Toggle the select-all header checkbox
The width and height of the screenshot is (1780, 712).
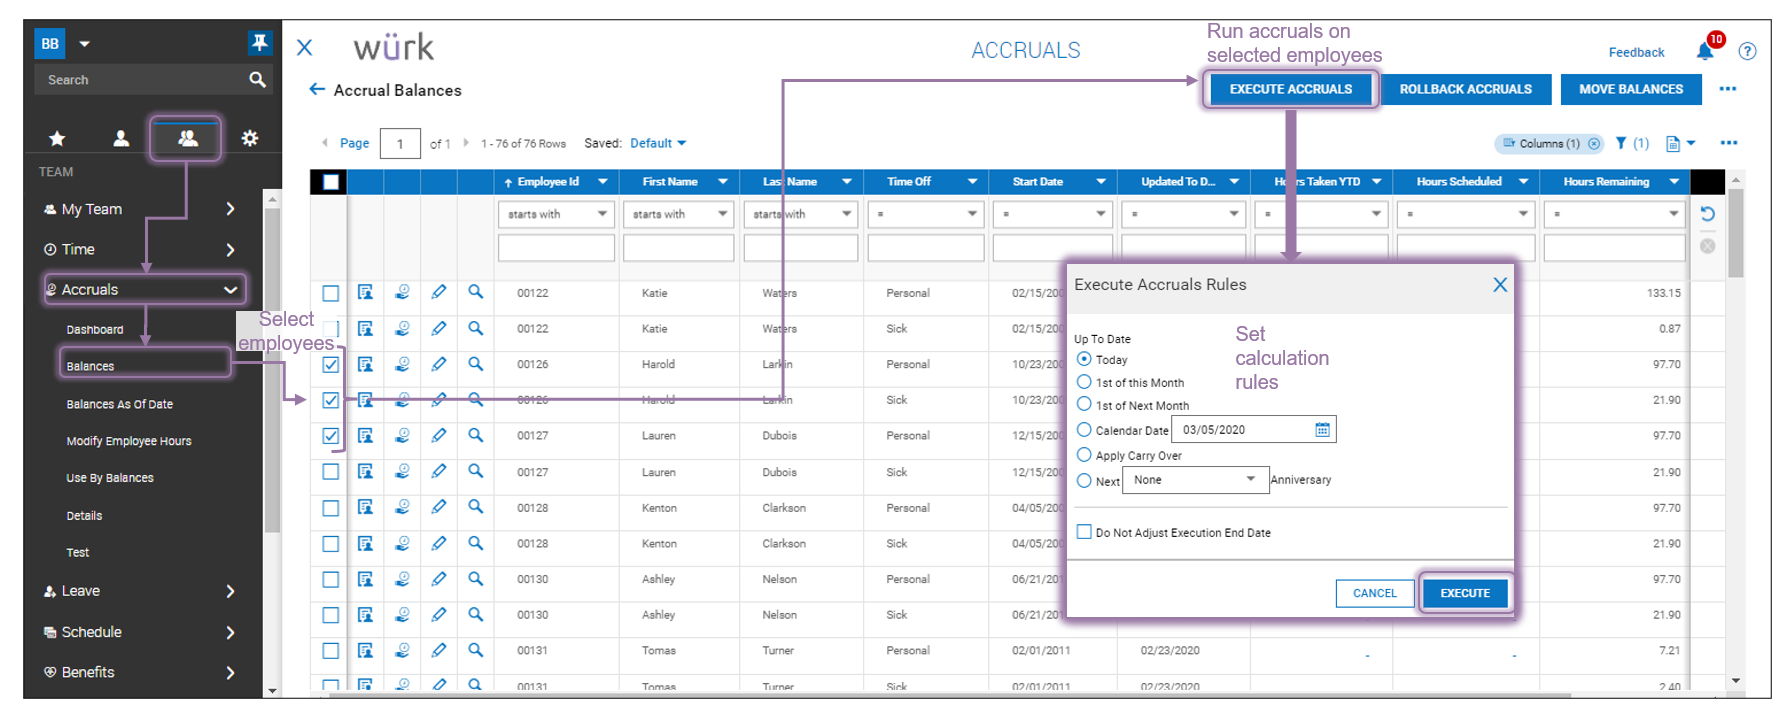[x=331, y=182]
